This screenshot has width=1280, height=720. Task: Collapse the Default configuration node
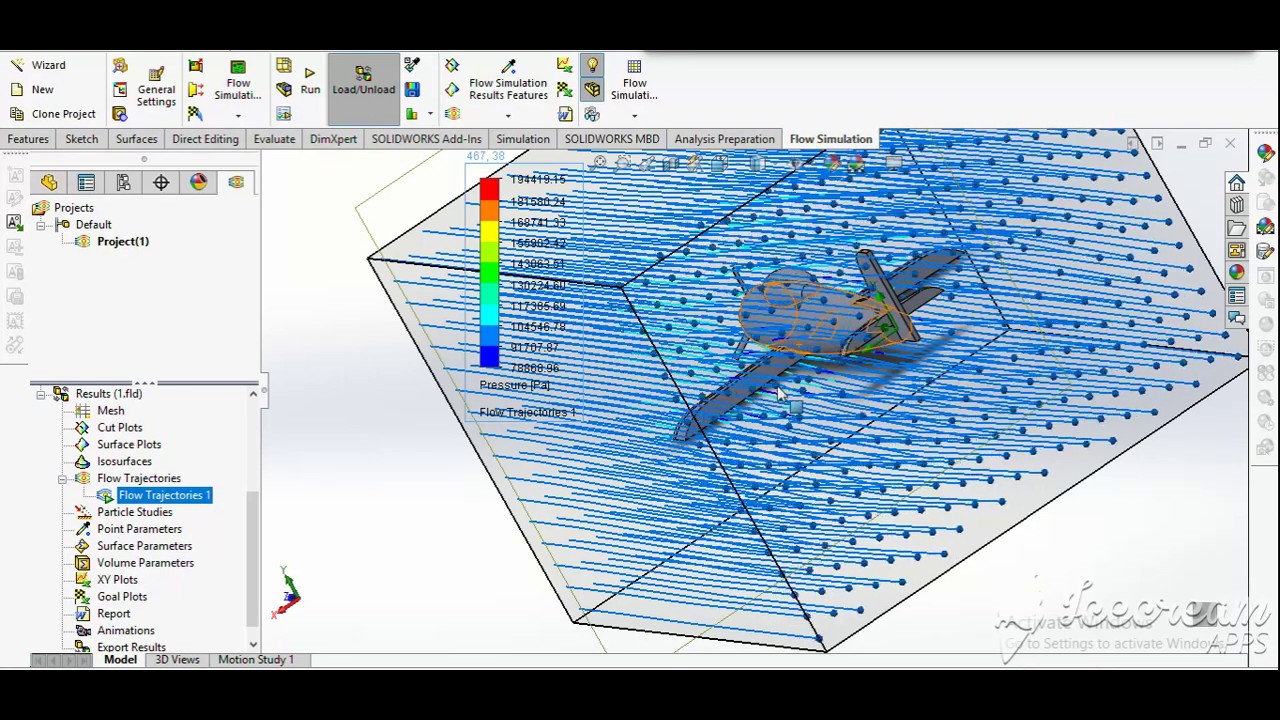(41, 225)
